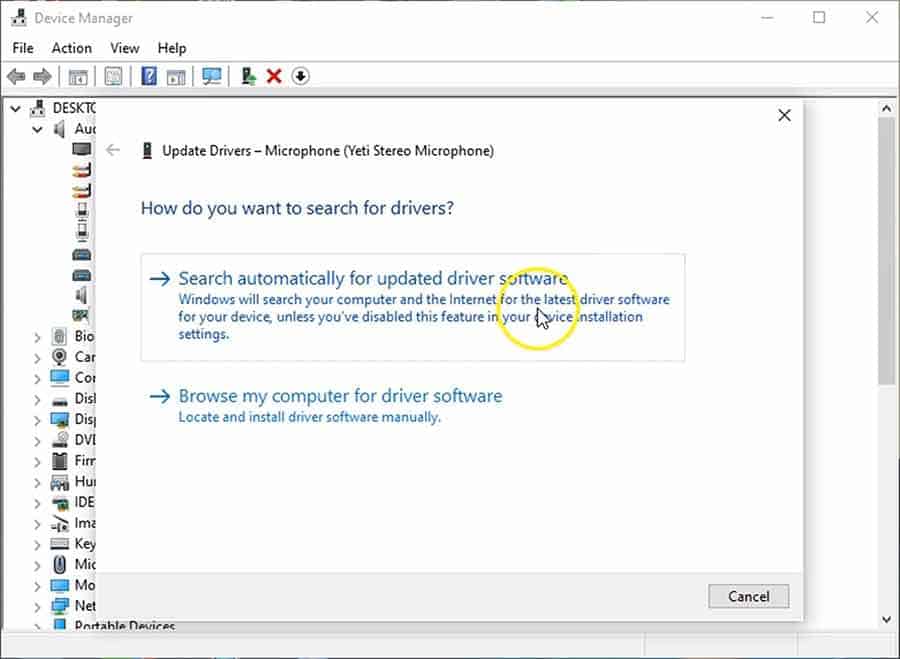Select the IDE controller icon in the tree
The height and width of the screenshot is (659, 900).
pyautogui.click(x=60, y=503)
